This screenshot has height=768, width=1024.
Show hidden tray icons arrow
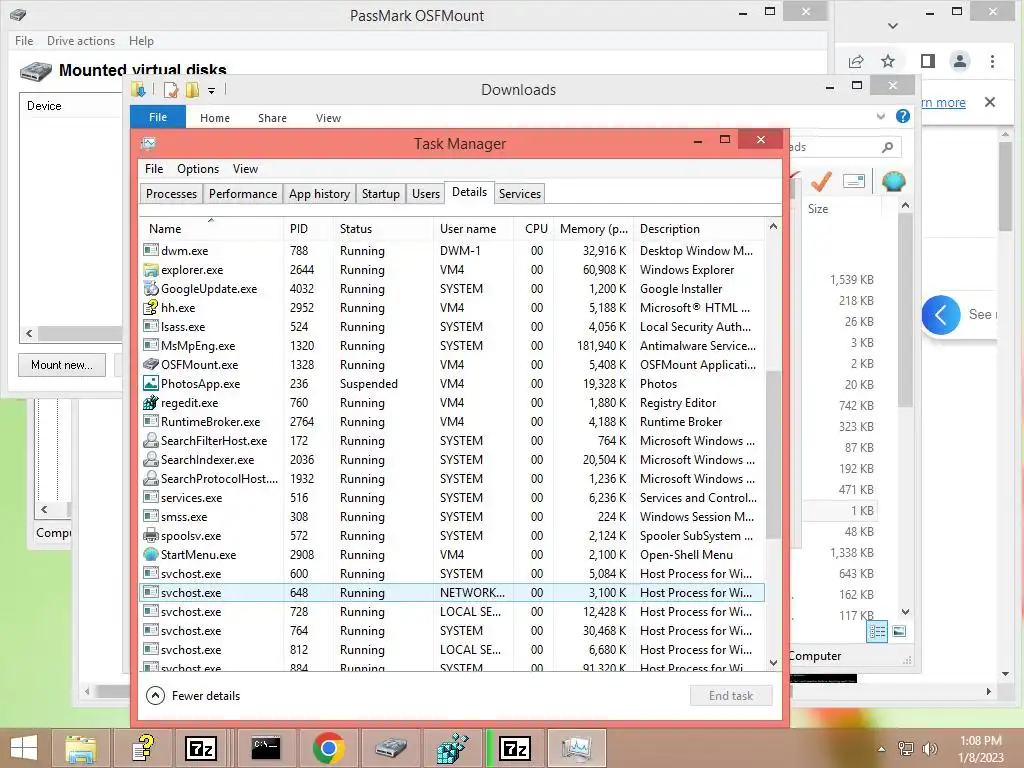(881, 749)
